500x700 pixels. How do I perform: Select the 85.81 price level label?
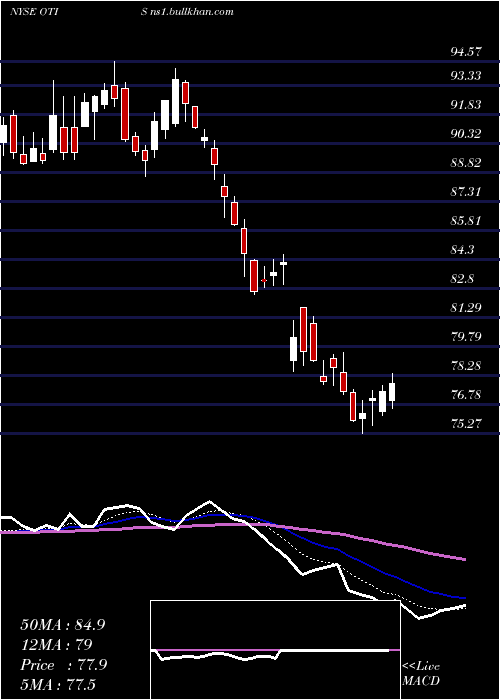pyautogui.click(x=466, y=221)
